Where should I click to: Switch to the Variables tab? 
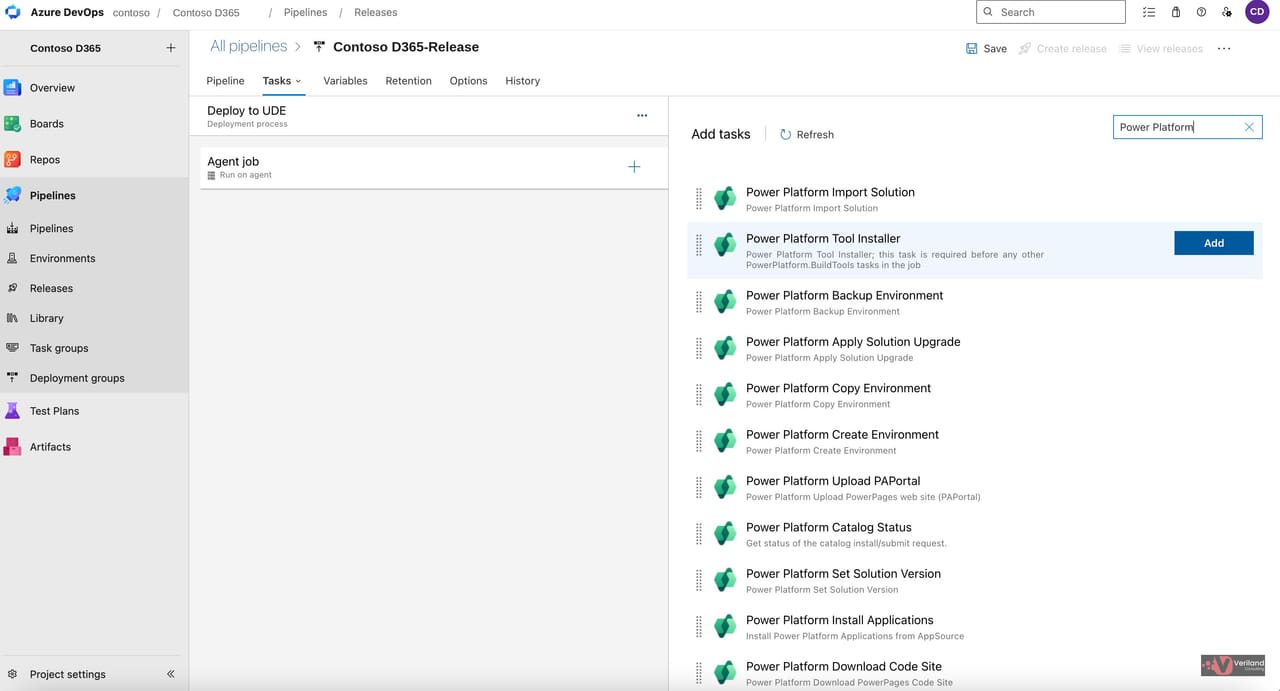345,81
